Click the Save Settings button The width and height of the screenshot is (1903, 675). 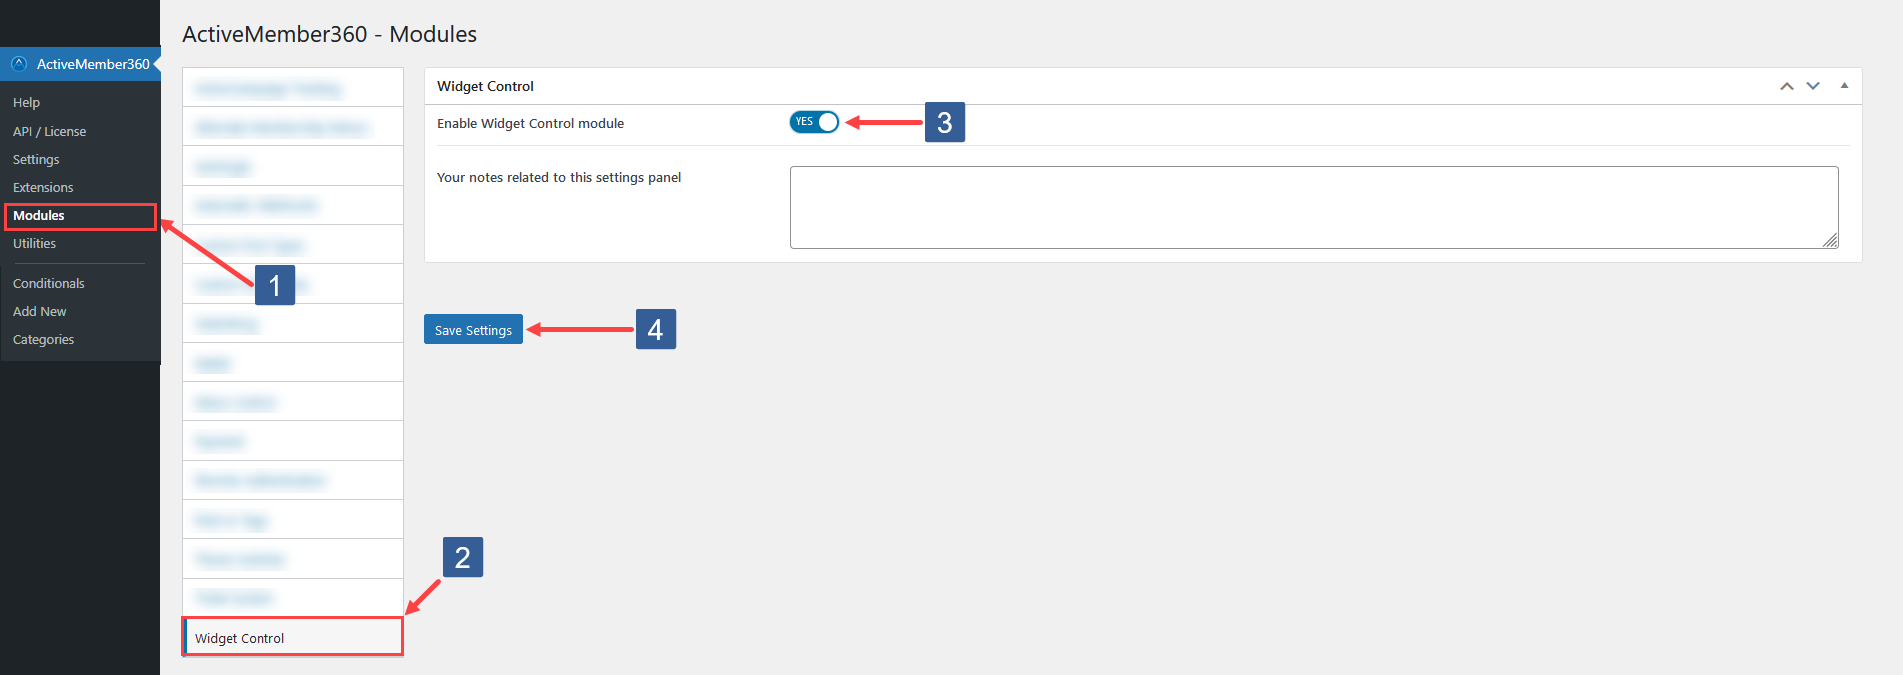(x=473, y=329)
